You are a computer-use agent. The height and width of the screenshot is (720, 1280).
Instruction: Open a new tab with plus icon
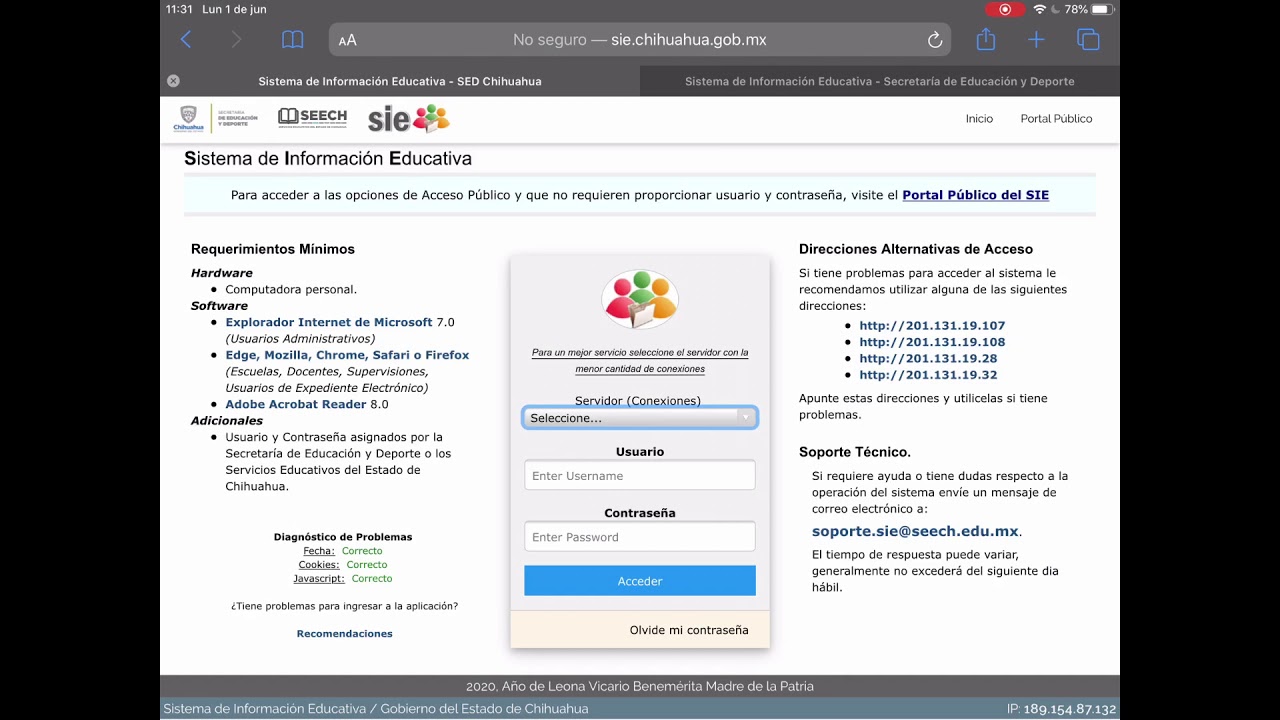click(x=1036, y=40)
